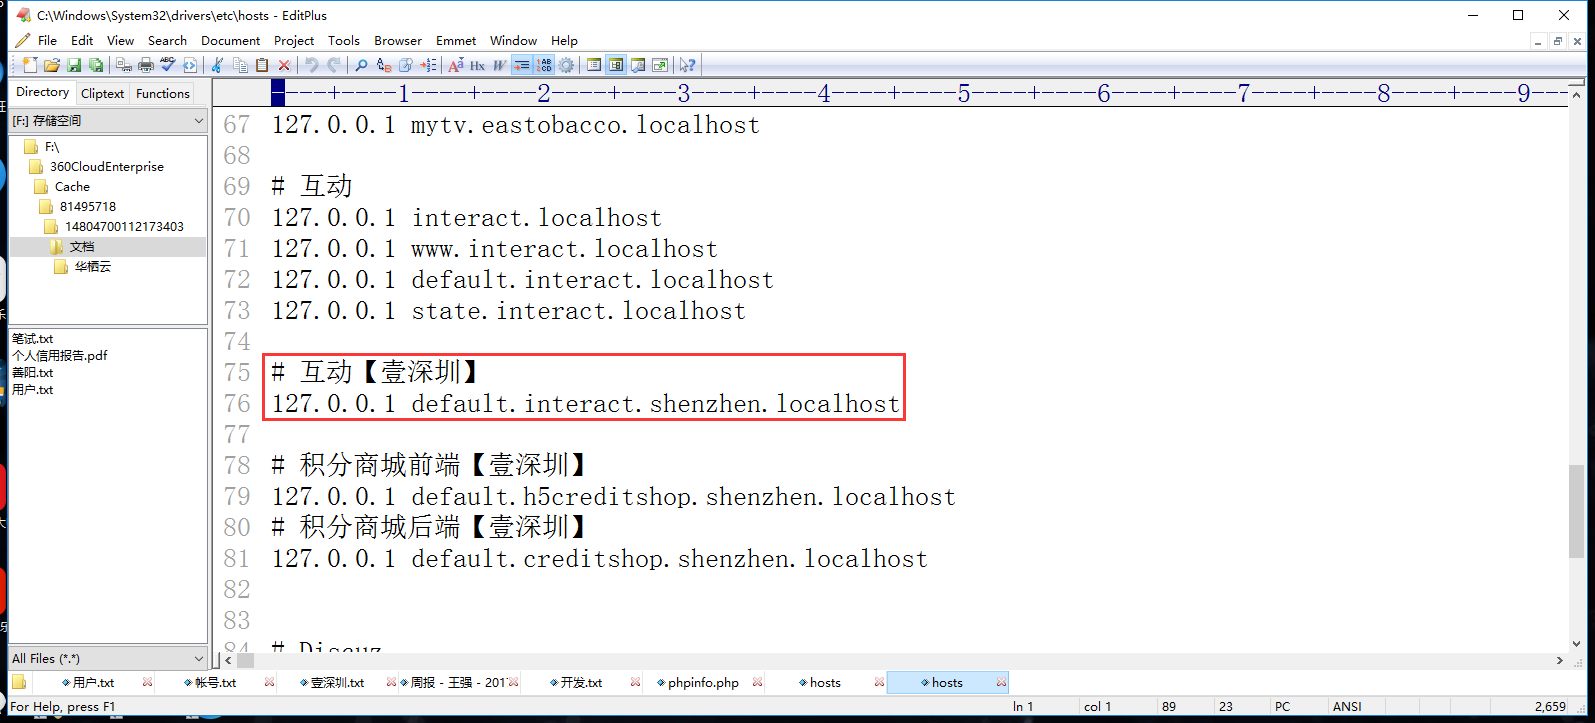The image size is (1595, 723).
Task: Click the Paste clipboard icon
Action: [262, 65]
